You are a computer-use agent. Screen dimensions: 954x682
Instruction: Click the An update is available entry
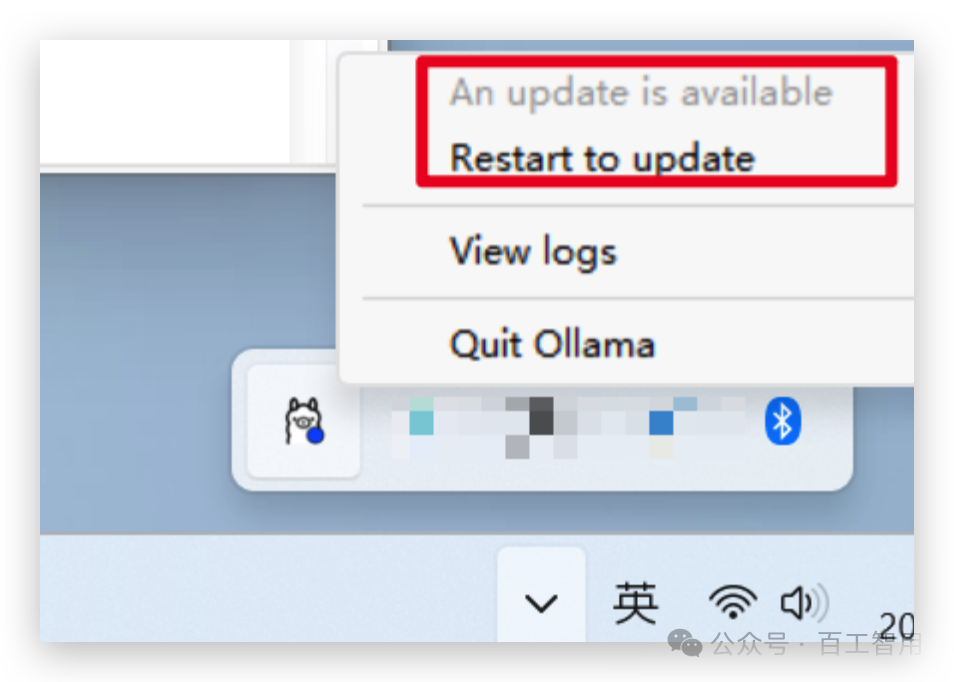641,93
